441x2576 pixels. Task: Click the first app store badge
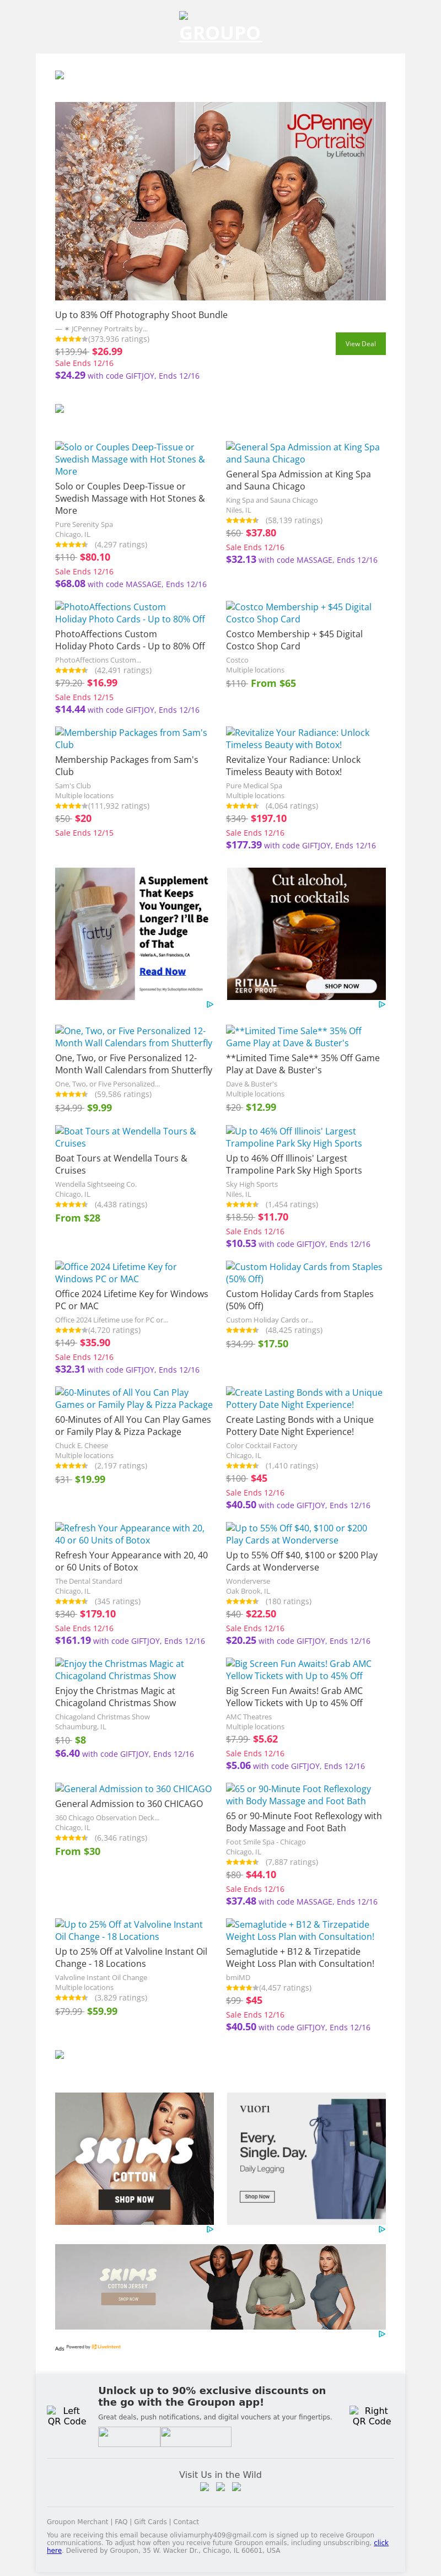(128, 2436)
